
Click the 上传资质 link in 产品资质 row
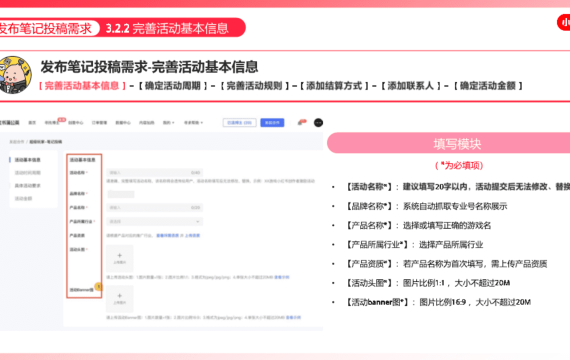point(192,236)
